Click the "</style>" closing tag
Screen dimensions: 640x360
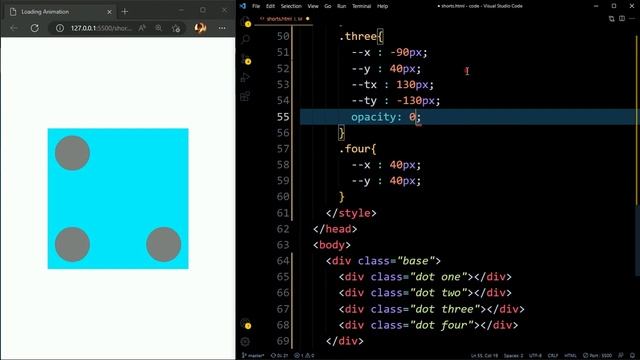(351, 213)
